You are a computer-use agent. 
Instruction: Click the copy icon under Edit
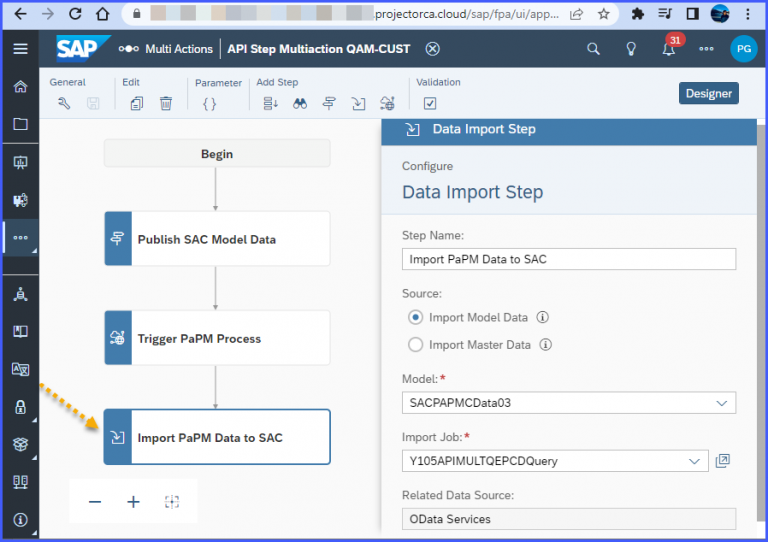[x=137, y=103]
